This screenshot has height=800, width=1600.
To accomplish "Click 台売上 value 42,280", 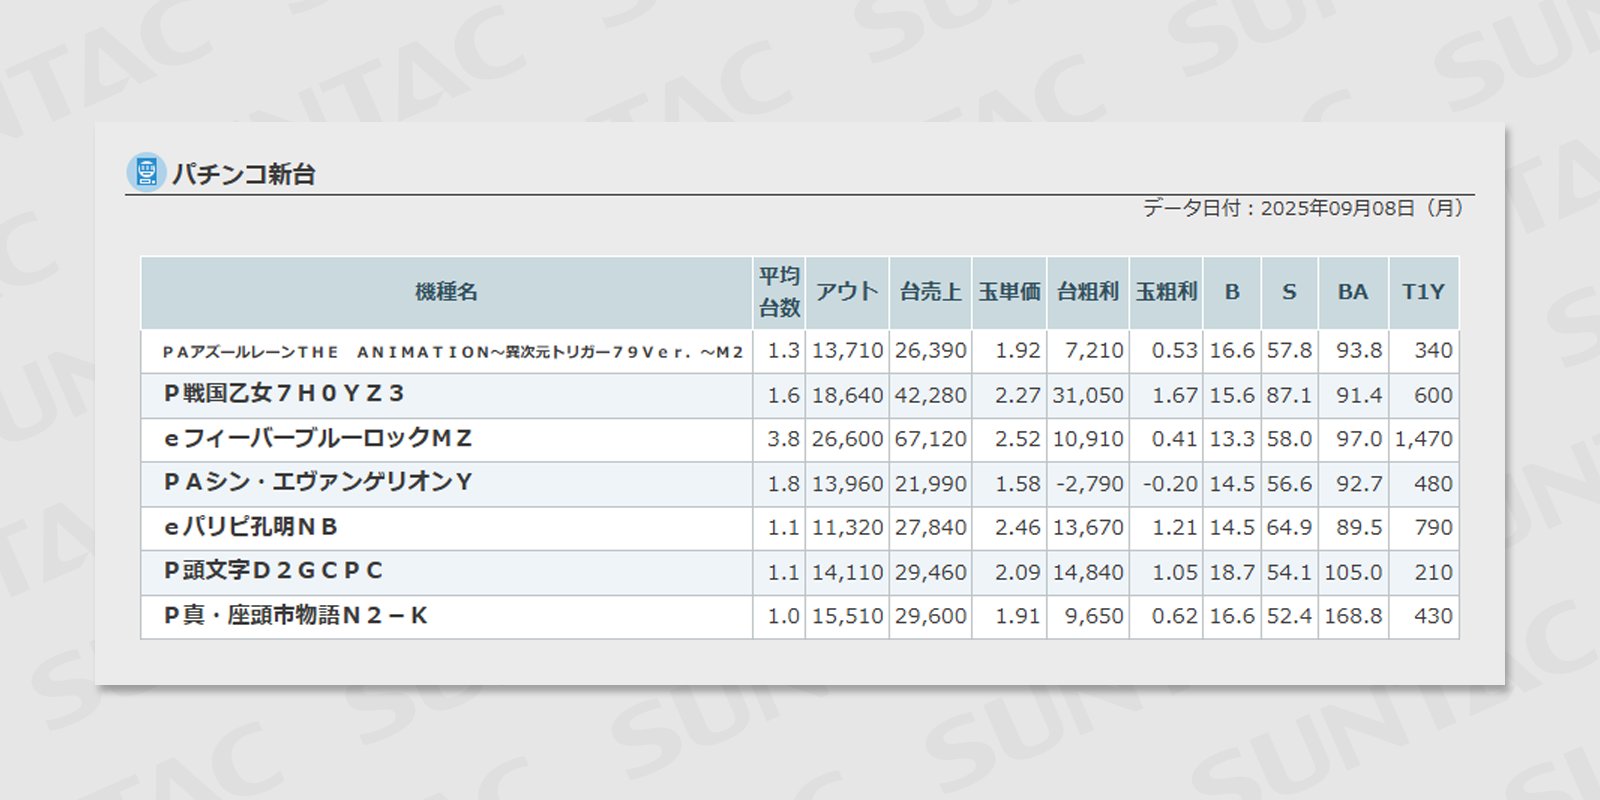I will click(x=930, y=395).
